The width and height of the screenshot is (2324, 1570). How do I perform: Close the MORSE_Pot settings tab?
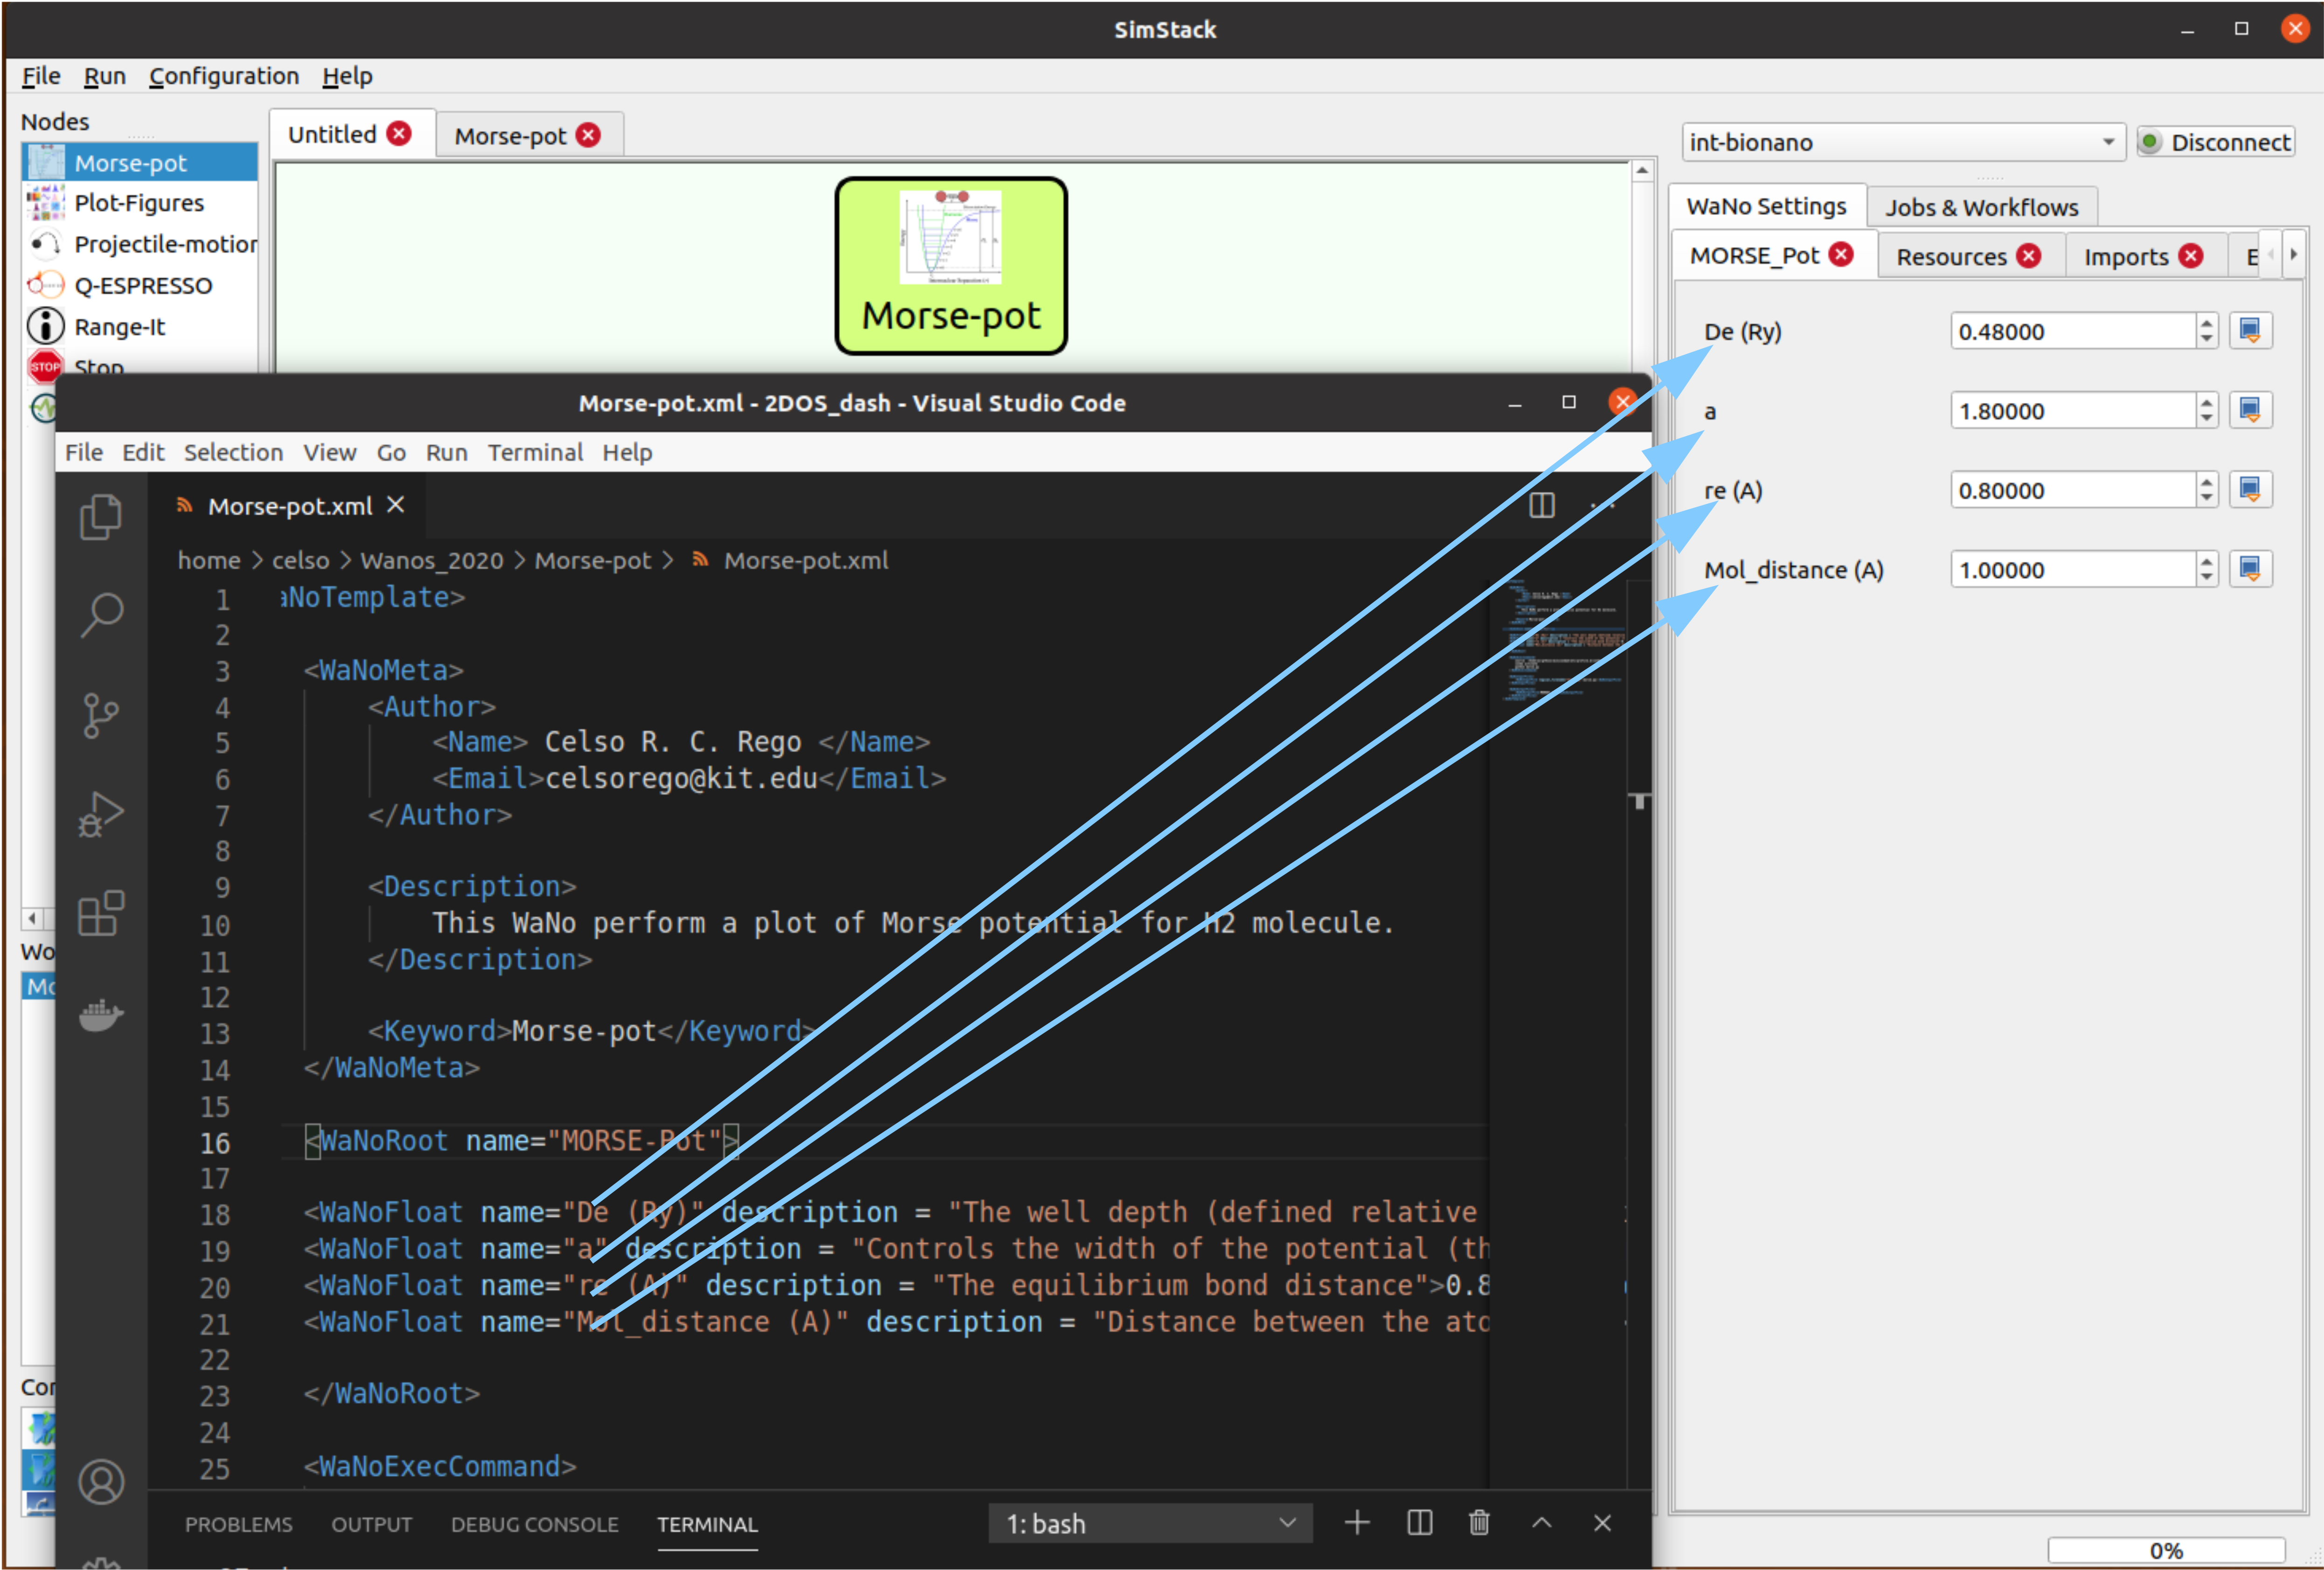click(x=1841, y=255)
